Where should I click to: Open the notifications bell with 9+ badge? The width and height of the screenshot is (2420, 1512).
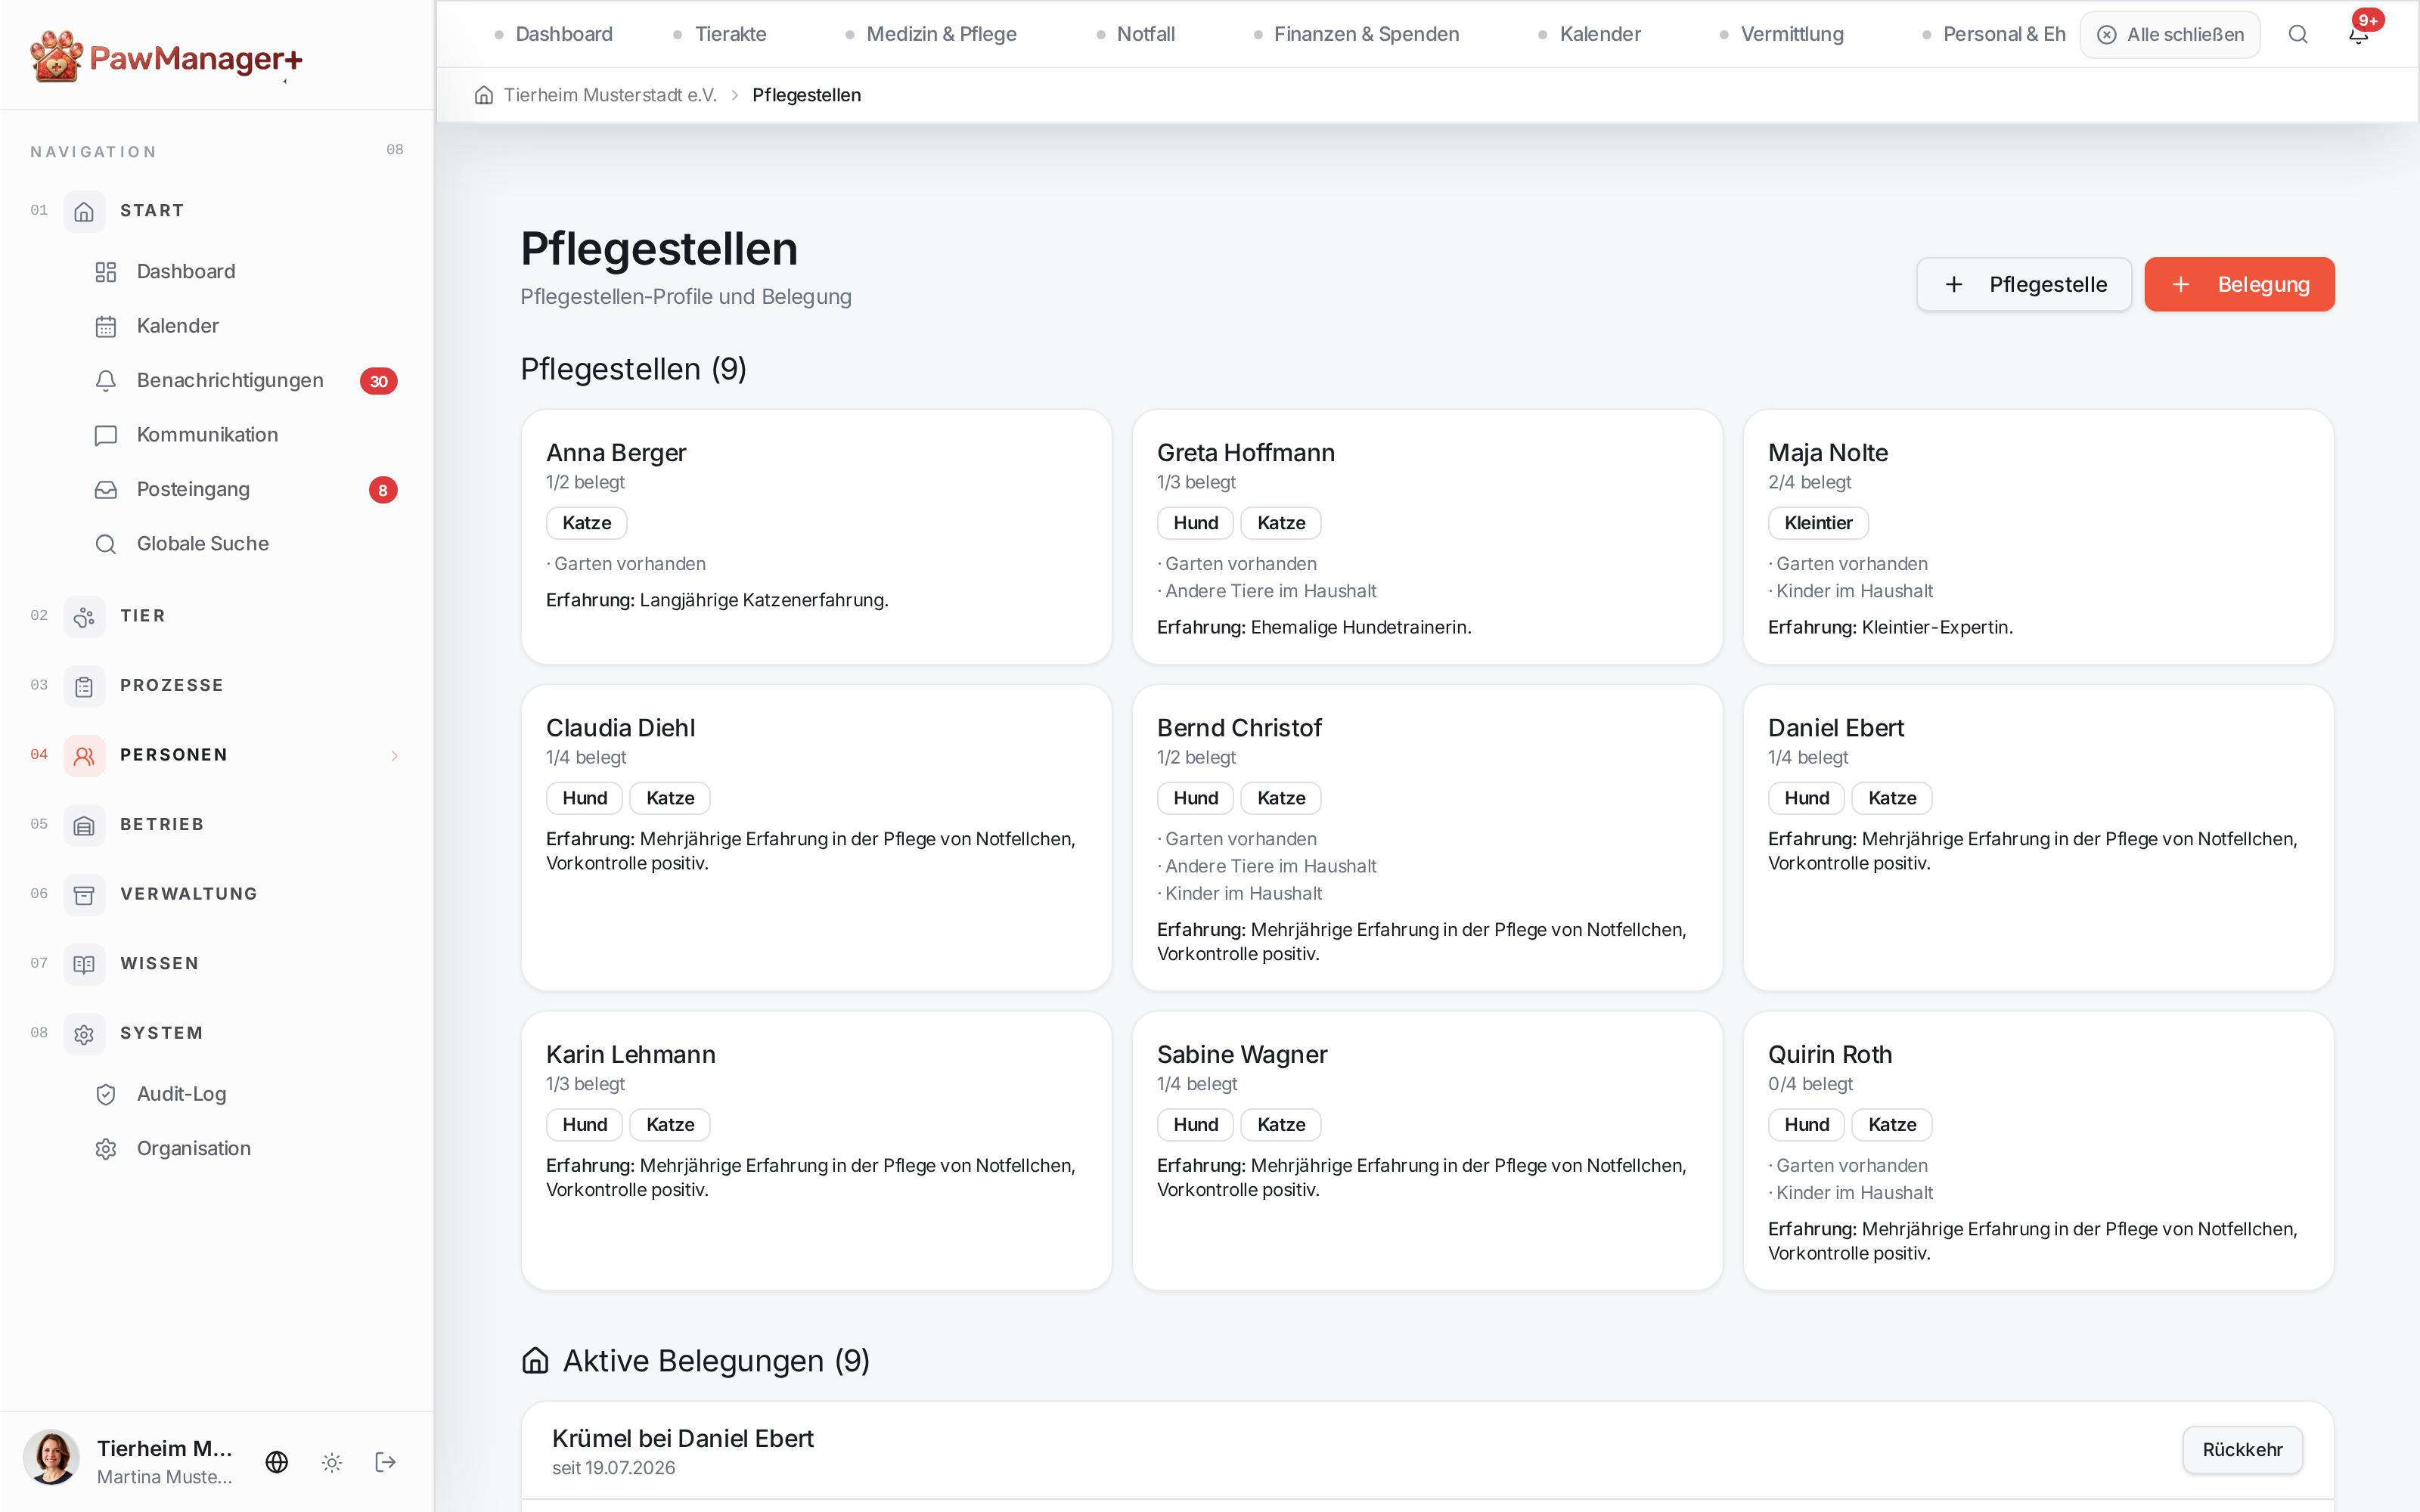(x=2359, y=34)
